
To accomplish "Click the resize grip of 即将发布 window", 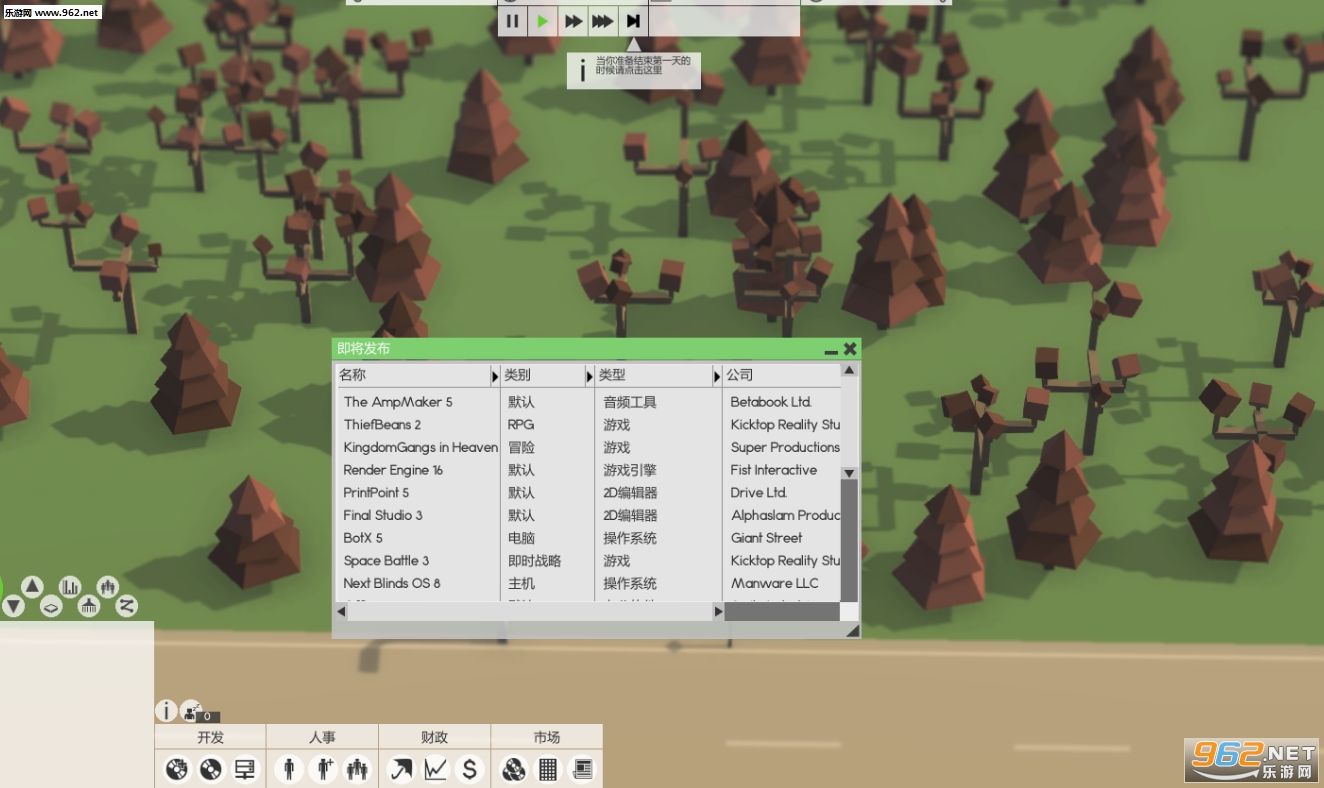I will (852, 630).
